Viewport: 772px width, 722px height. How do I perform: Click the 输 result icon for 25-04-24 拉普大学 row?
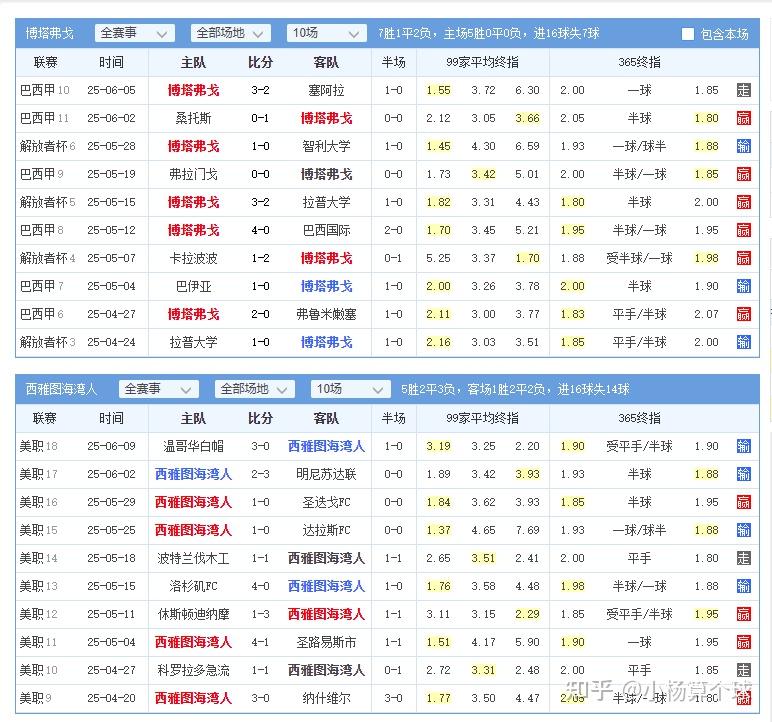(743, 342)
